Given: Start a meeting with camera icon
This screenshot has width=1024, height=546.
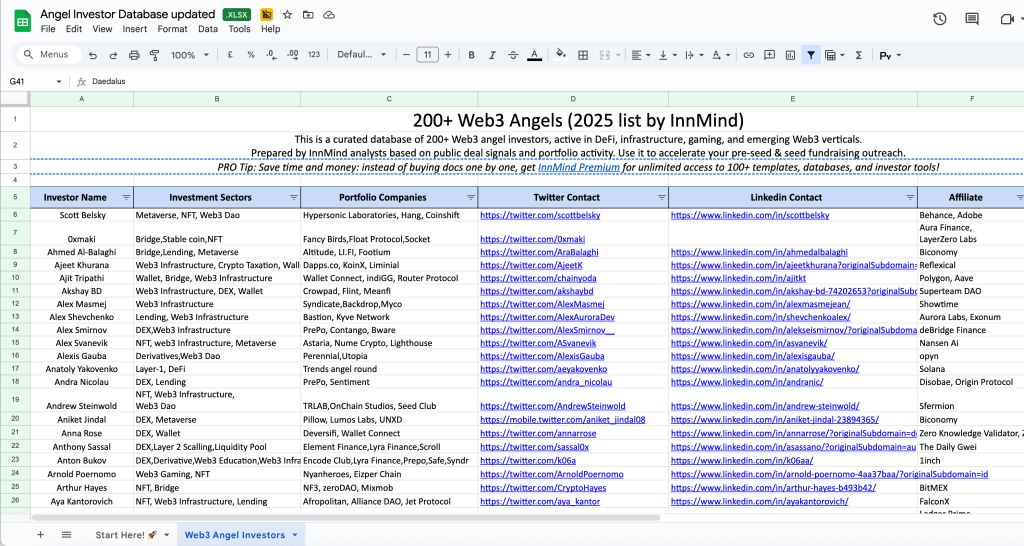Looking at the screenshot, I should [1006, 19].
